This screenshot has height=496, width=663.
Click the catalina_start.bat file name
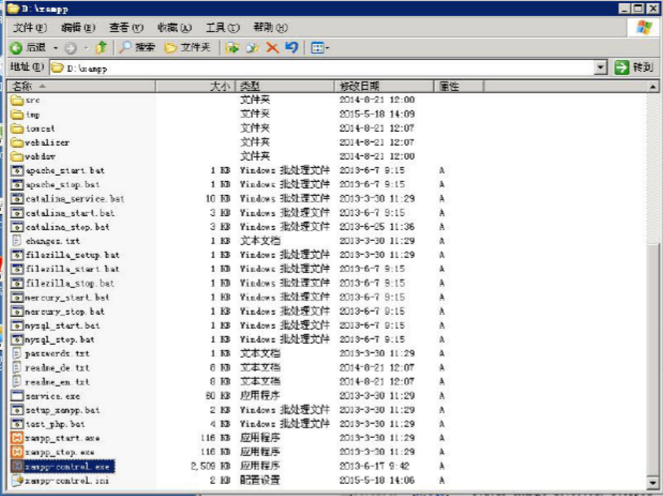(x=70, y=213)
